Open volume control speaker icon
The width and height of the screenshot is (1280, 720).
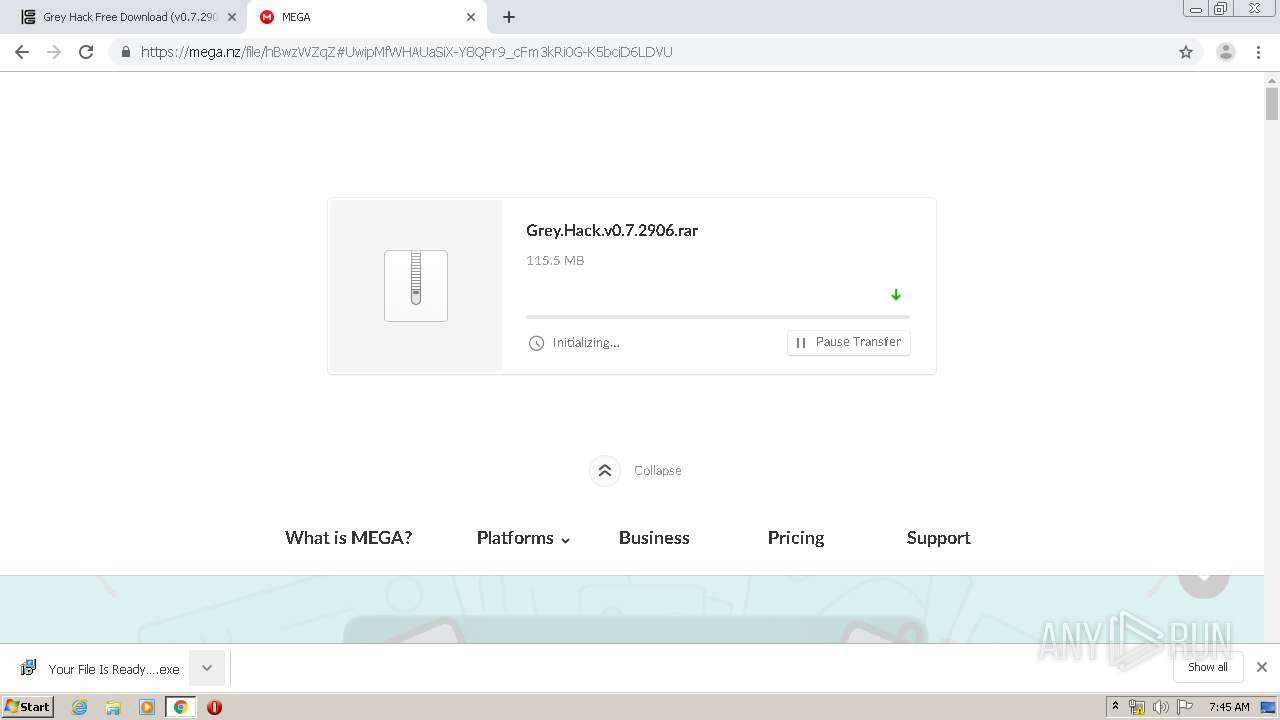(1160, 707)
